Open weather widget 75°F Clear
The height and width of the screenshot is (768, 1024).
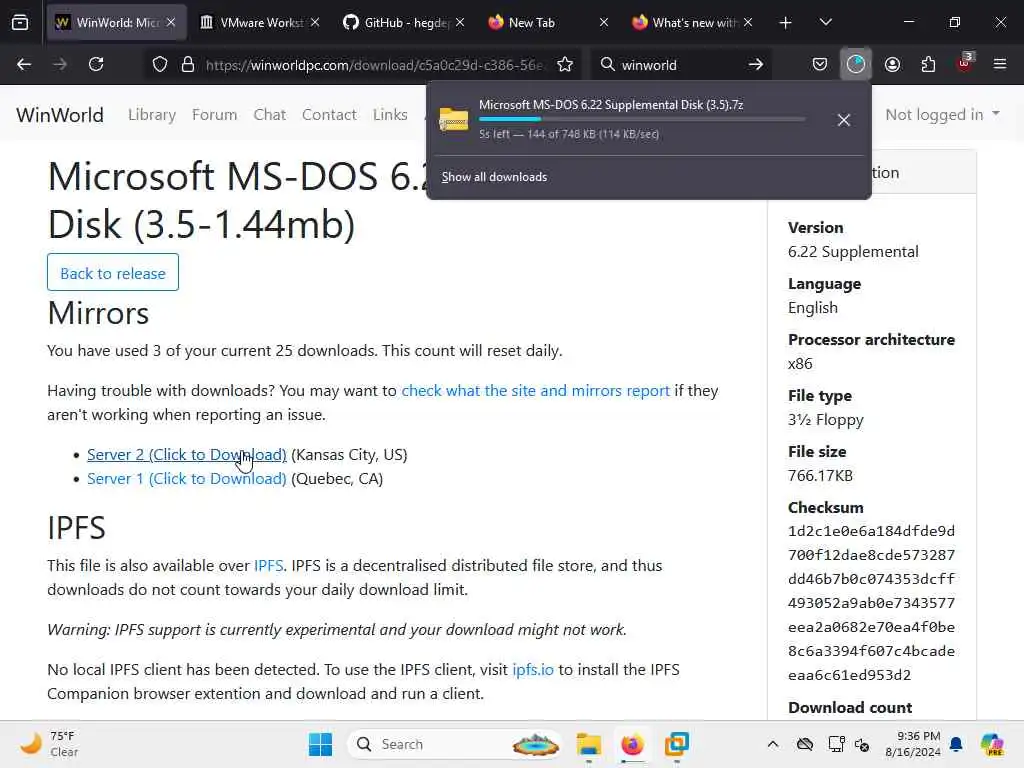point(50,744)
